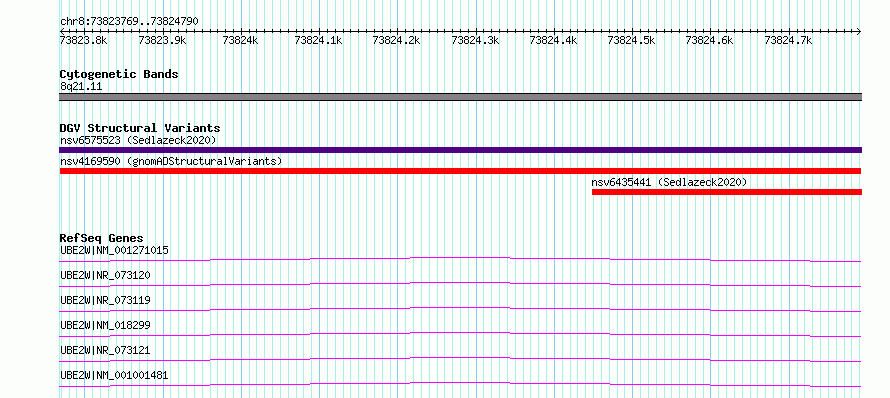The width and height of the screenshot is (890, 398).
Task: Select the magenta NR_073119 transcript line
Action: [x=460, y=309]
